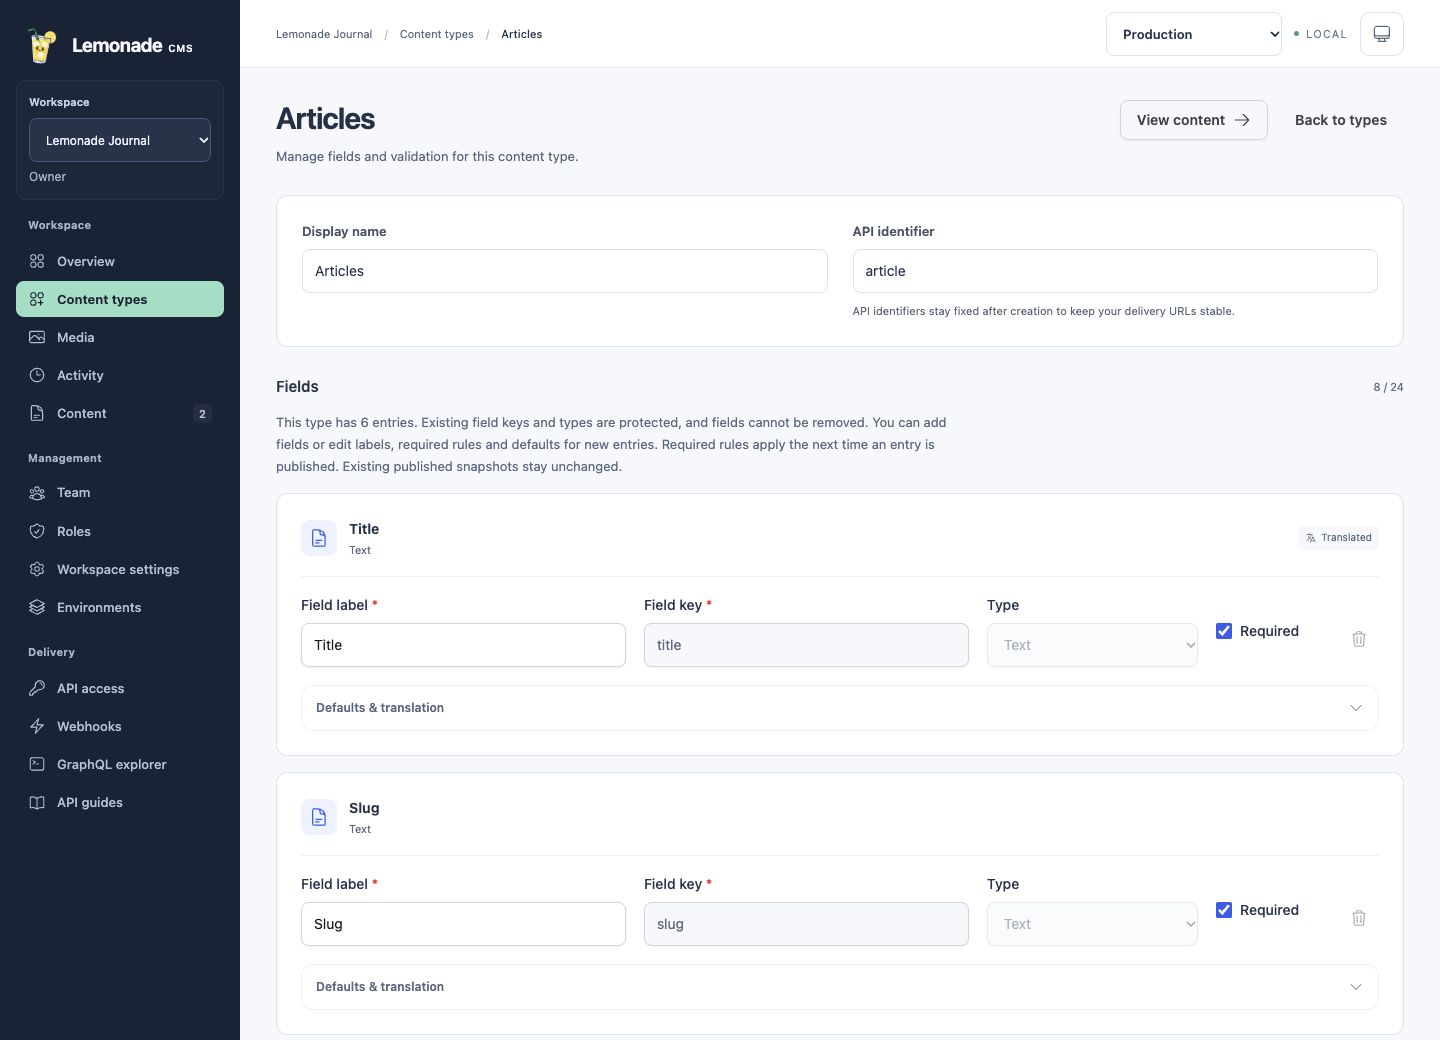Screen dimensions: 1440x1040
Task: Click the API access key icon
Action: (x=37, y=688)
